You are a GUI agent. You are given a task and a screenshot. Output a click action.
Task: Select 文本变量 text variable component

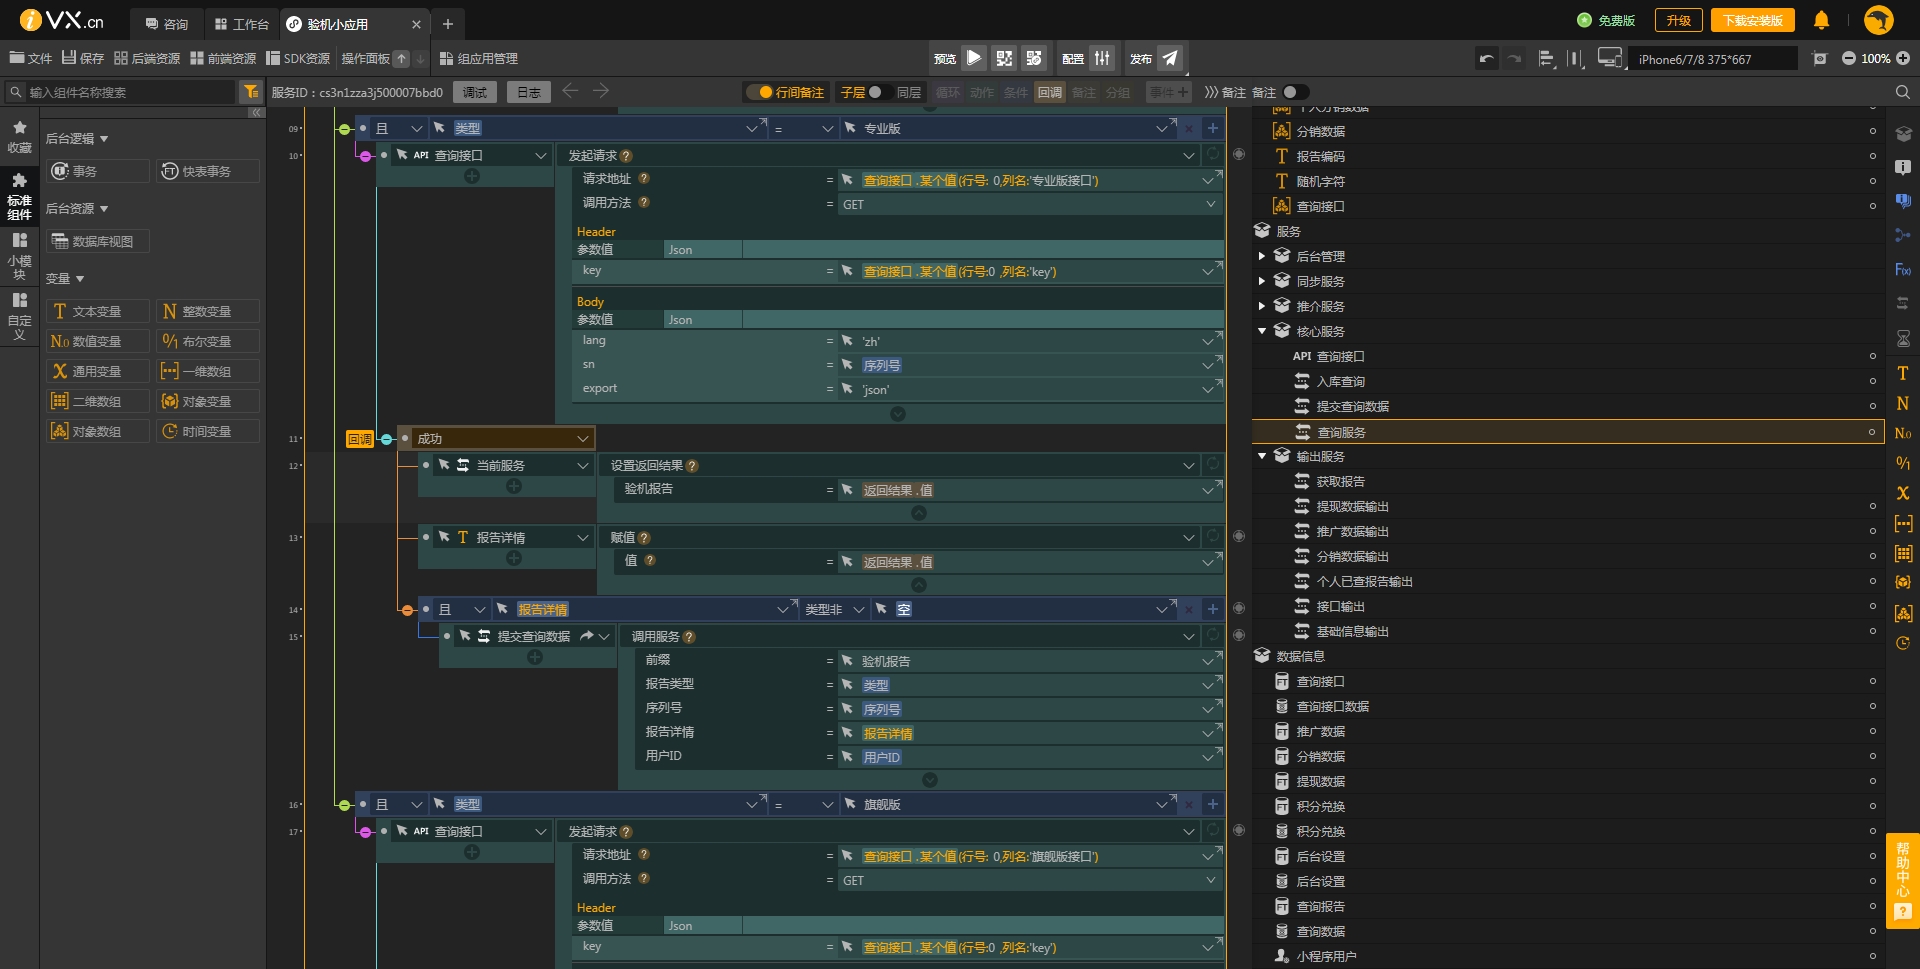(x=98, y=311)
